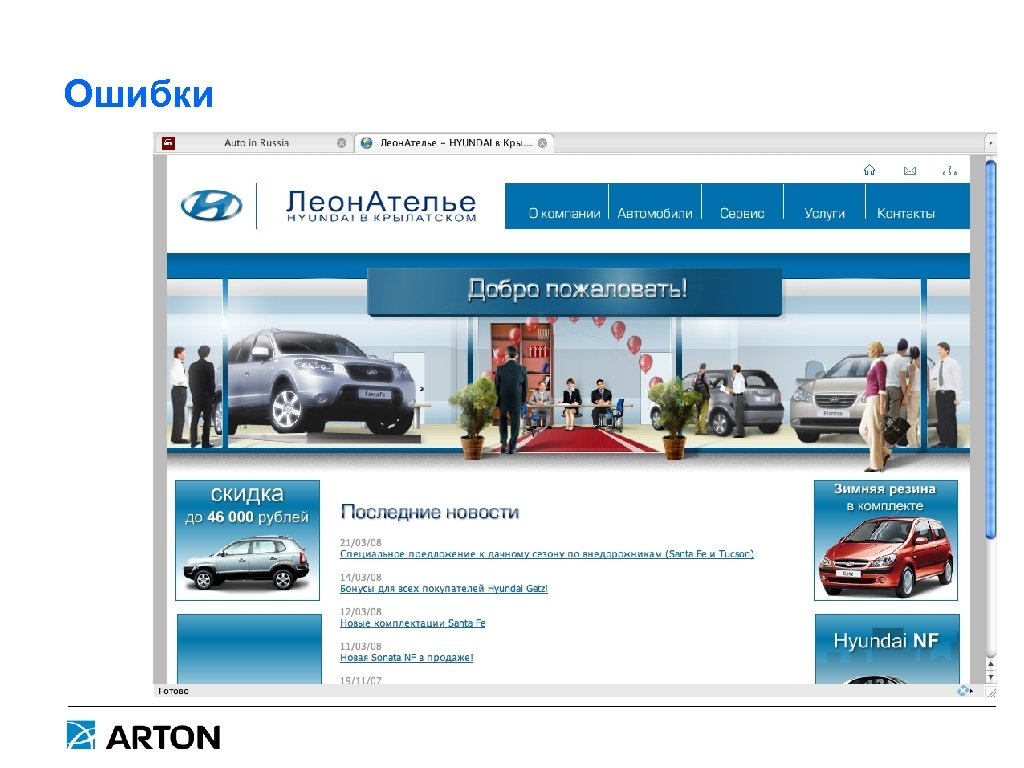Click the Добро пожаловать banner
Screen dimensions: 1024x768
point(575,291)
